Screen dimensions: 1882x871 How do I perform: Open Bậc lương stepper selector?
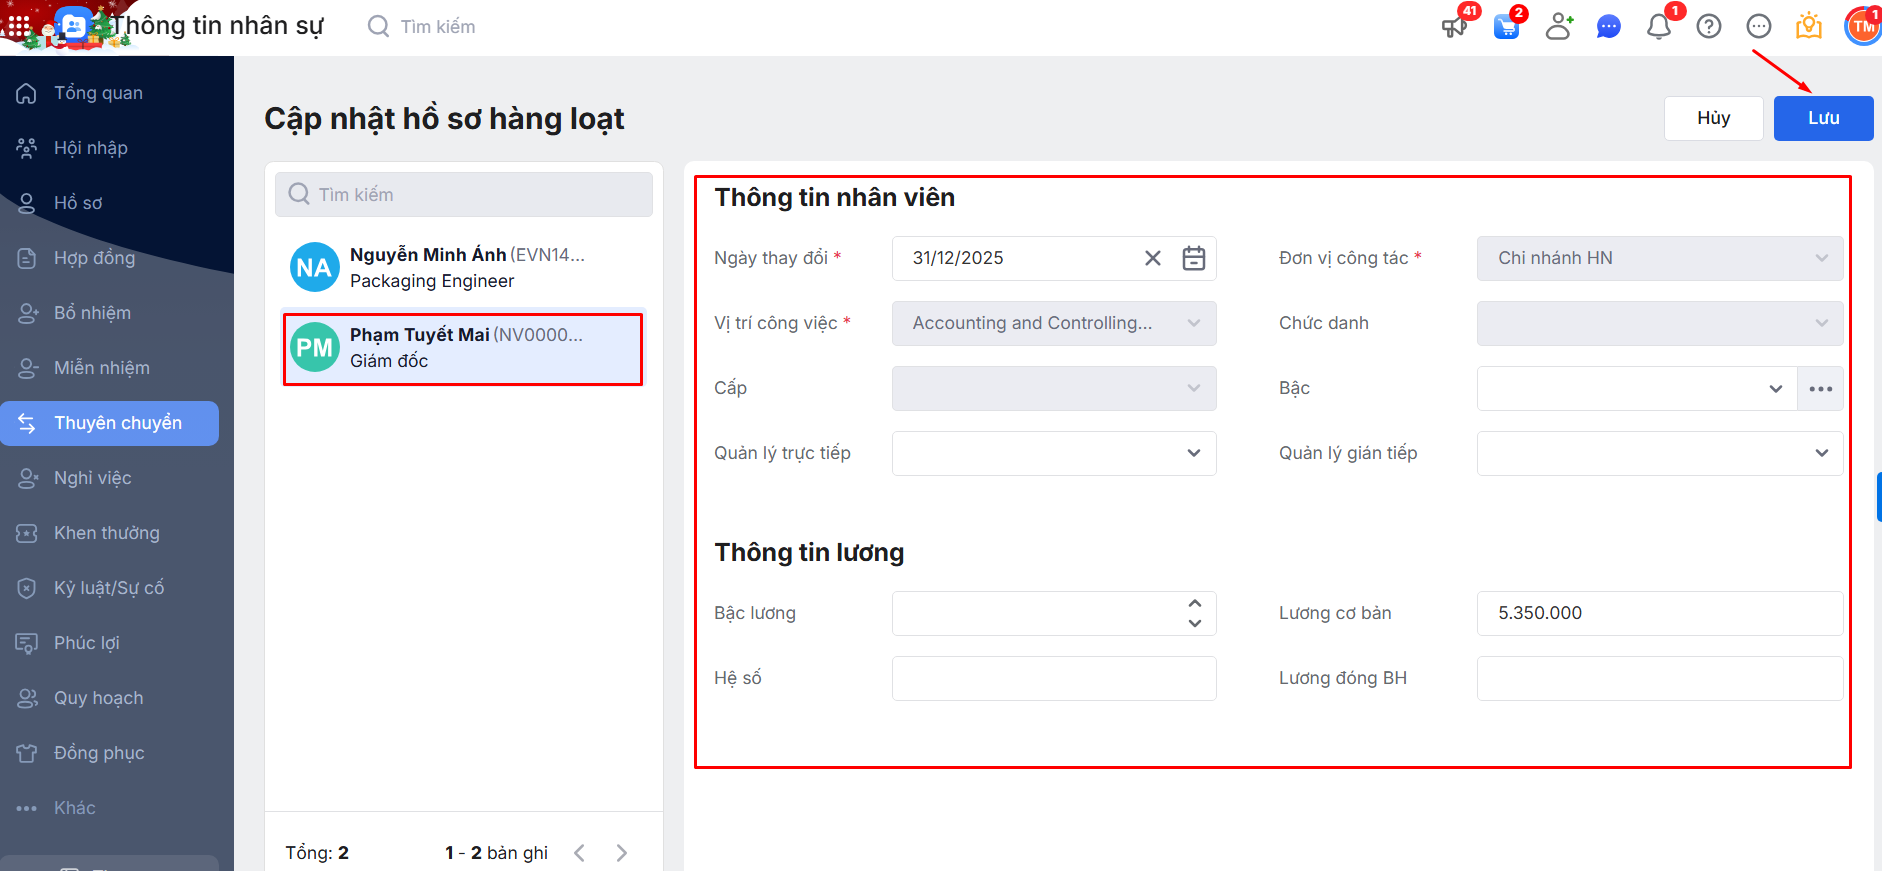tap(1194, 613)
